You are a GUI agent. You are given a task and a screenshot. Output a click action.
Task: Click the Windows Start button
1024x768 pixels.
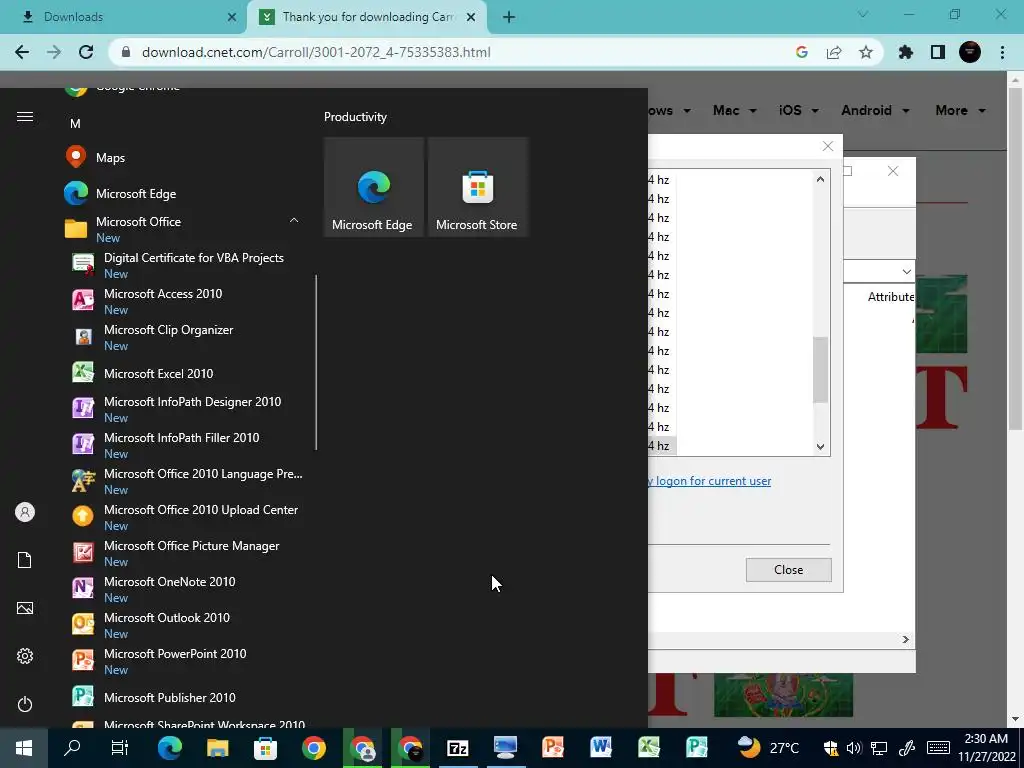pos(24,748)
